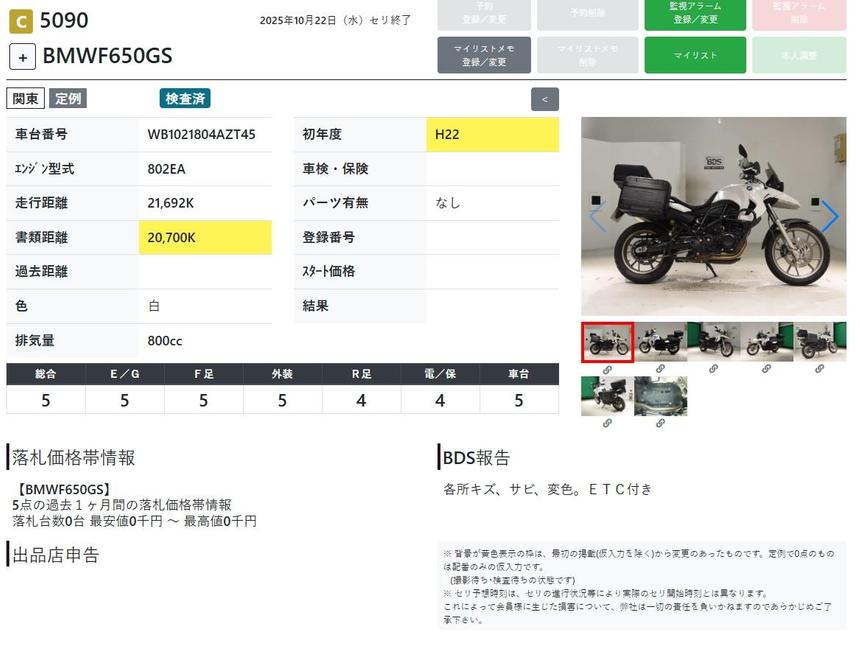Screen dimensions: 860x665
Task: Go to next photo with right arrow
Action: [830, 216]
